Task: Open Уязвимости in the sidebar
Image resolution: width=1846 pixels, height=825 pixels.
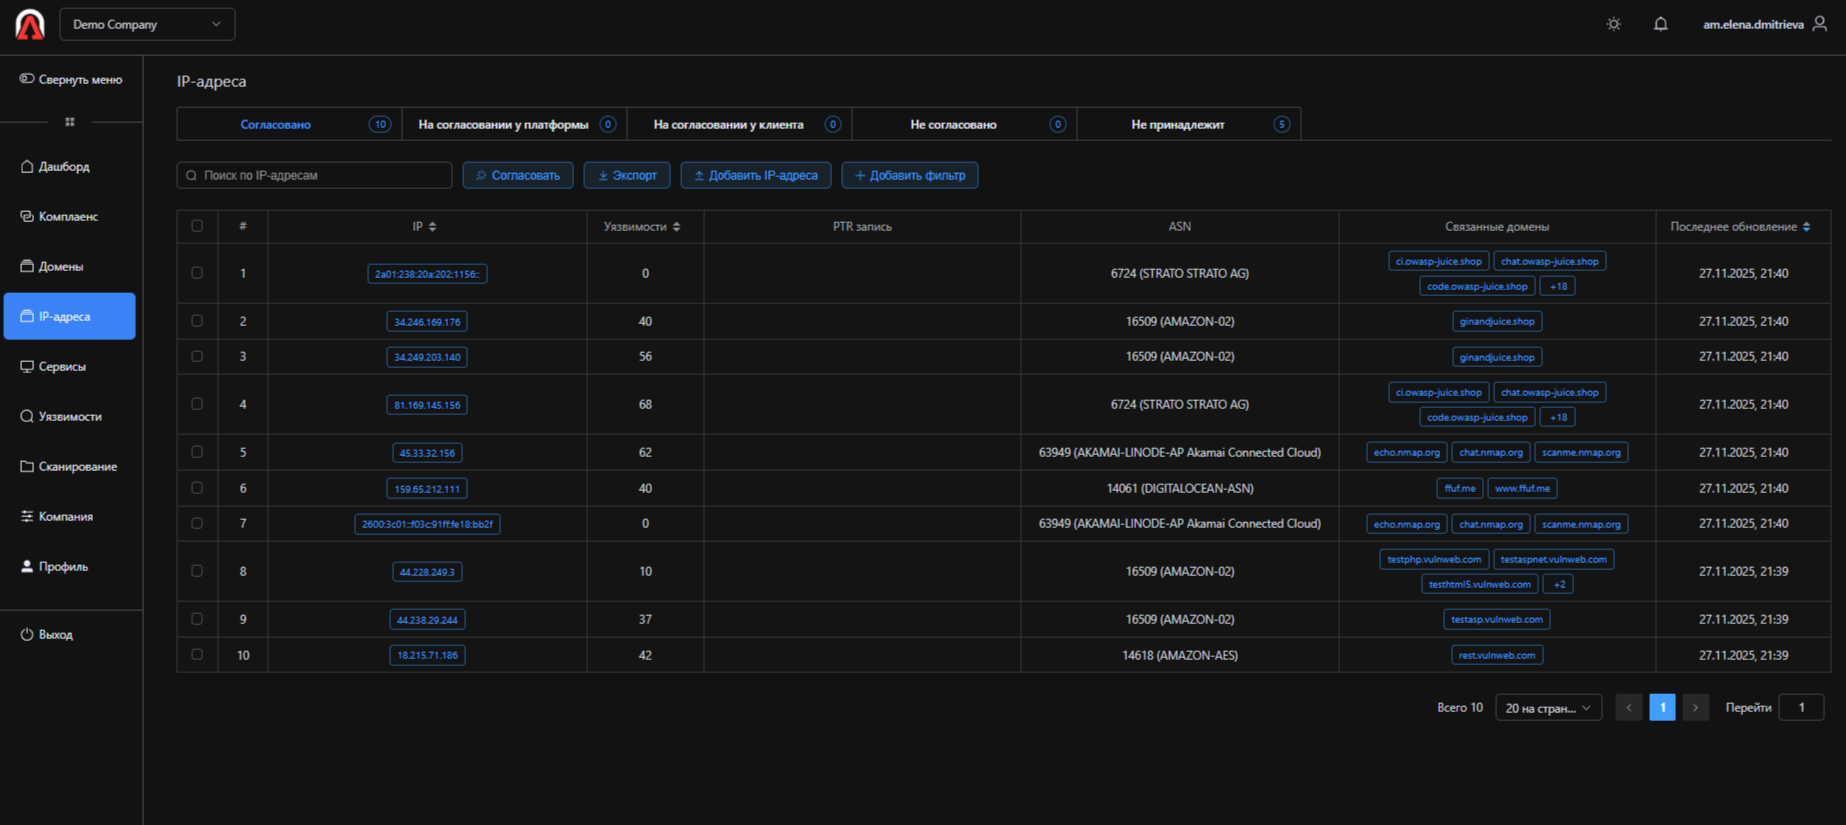Action: (x=70, y=416)
